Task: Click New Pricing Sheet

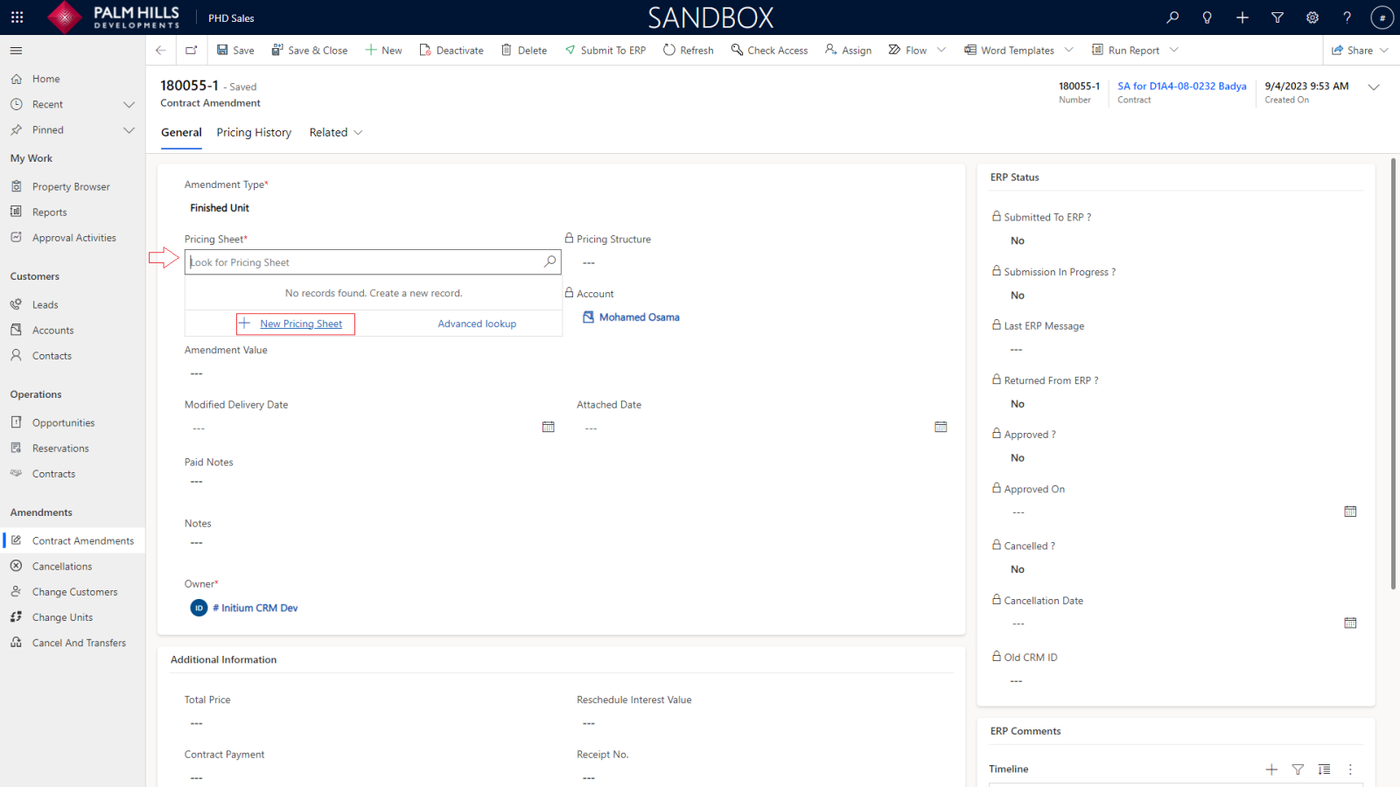Action: [296, 324]
